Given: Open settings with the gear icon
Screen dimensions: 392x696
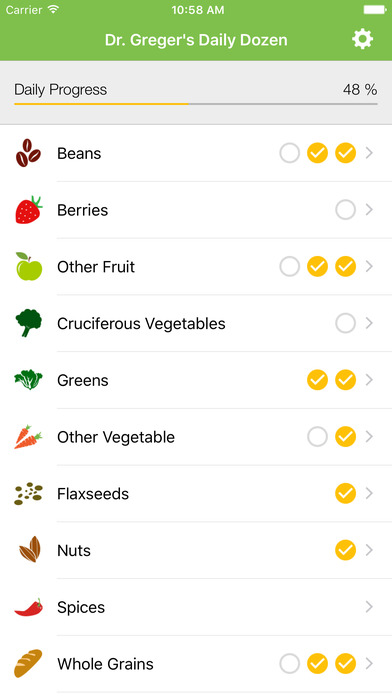Looking at the screenshot, I should [x=363, y=40].
